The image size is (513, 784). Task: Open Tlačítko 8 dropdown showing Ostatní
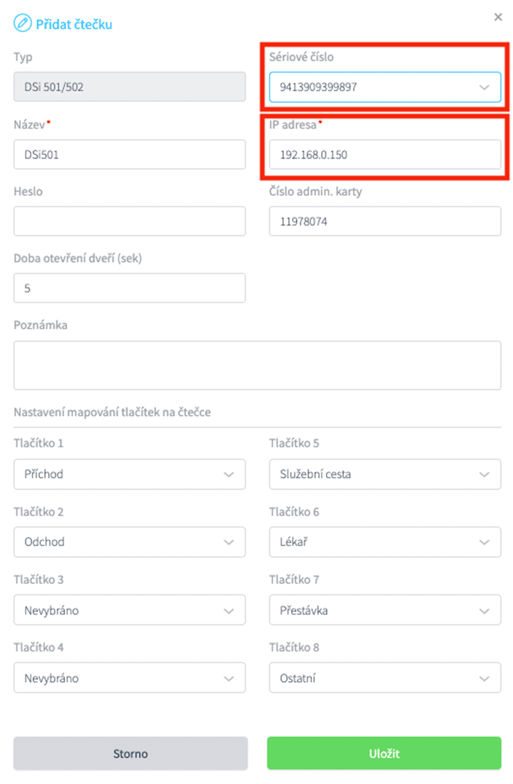click(x=384, y=678)
